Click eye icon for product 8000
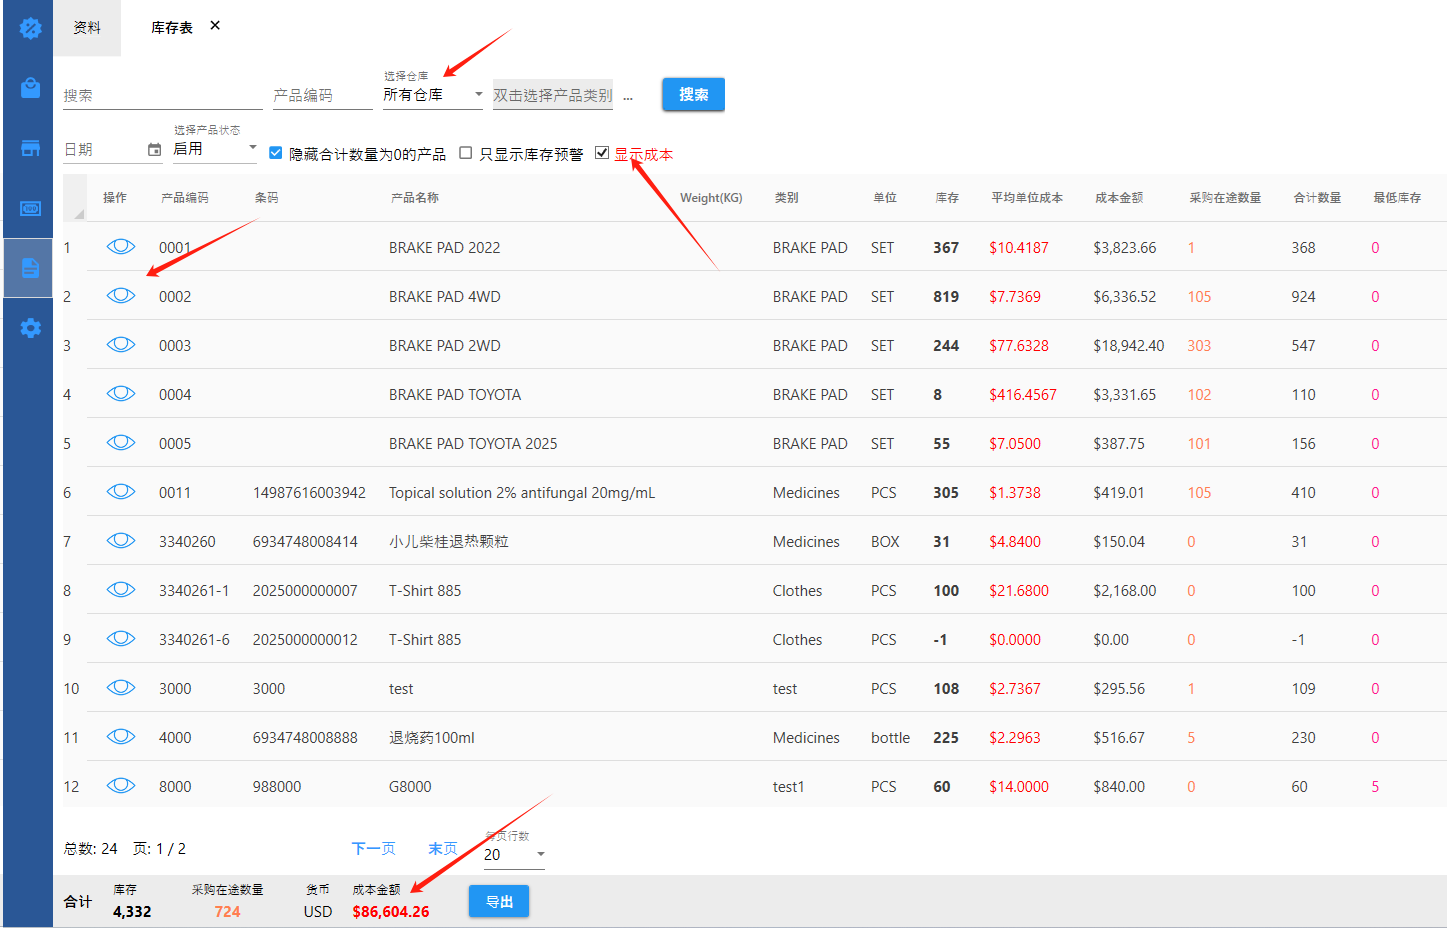 coord(121,786)
